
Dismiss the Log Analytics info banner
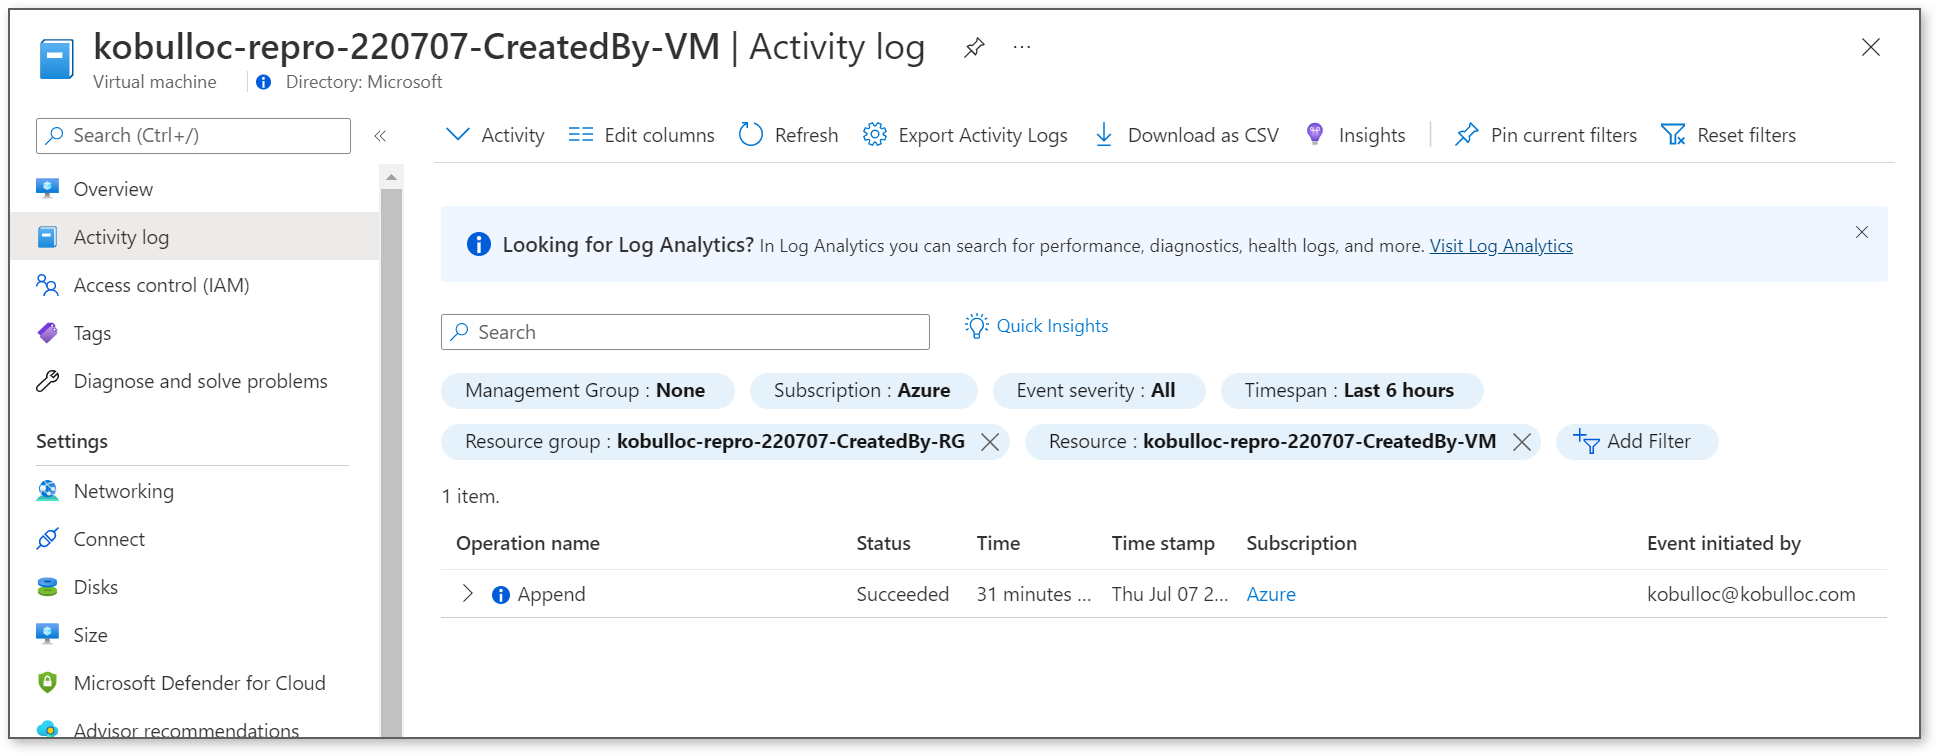(x=1862, y=232)
